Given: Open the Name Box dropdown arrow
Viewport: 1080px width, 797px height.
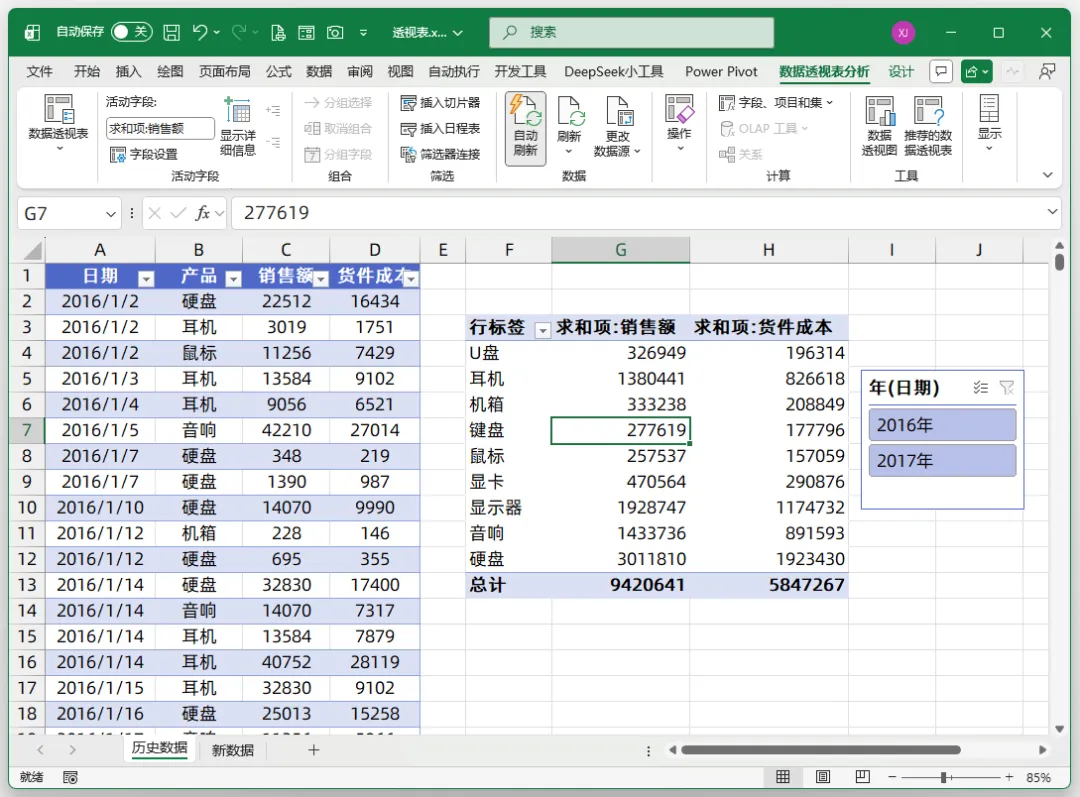Looking at the screenshot, I should click(x=110, y=214).
